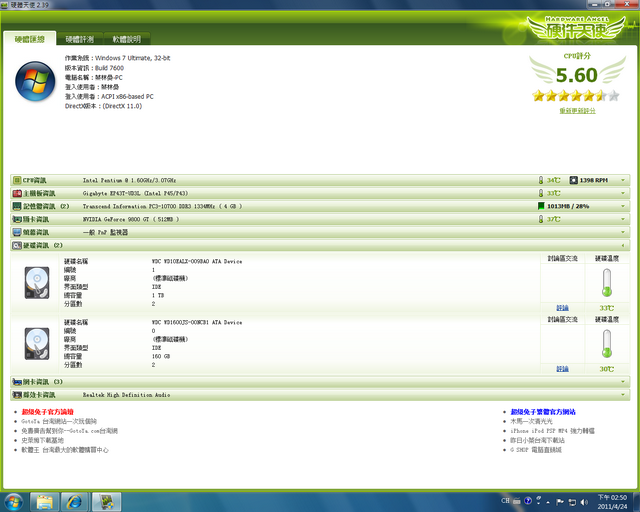
Task: Click the CPU thermometer icon showing 34℃
Action: [541, 180]
